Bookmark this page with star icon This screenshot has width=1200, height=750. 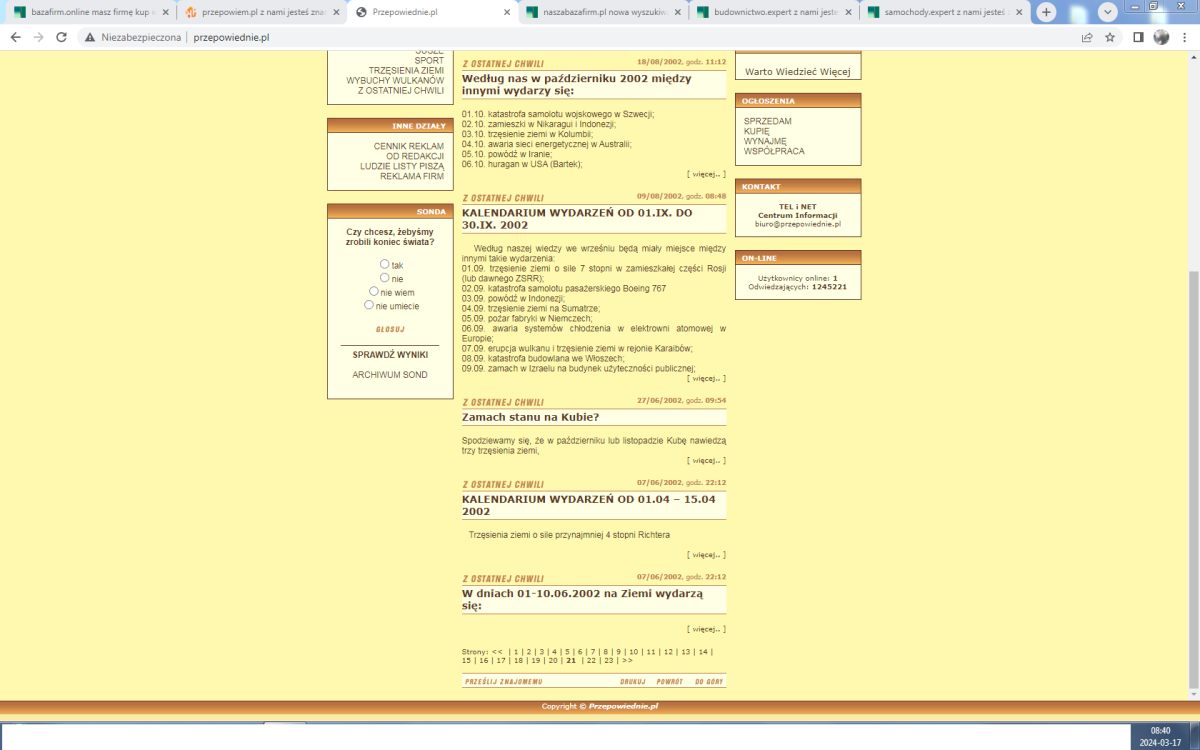pyautogui.click(x=1110, y=37)
